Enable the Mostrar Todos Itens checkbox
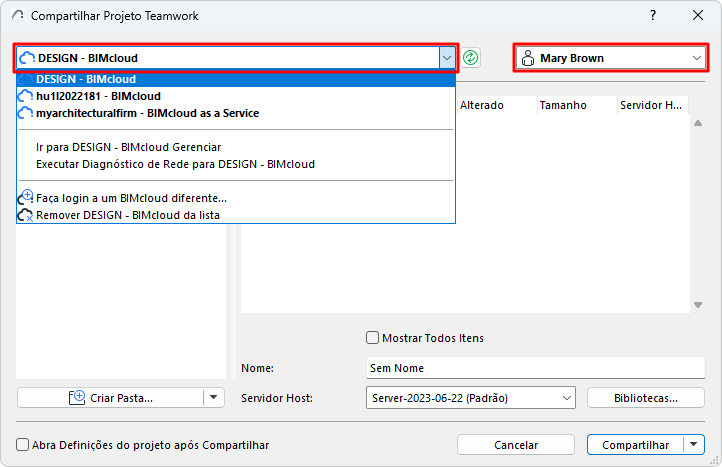This screenshot has height=467, width=722. (x=373, y=338)
